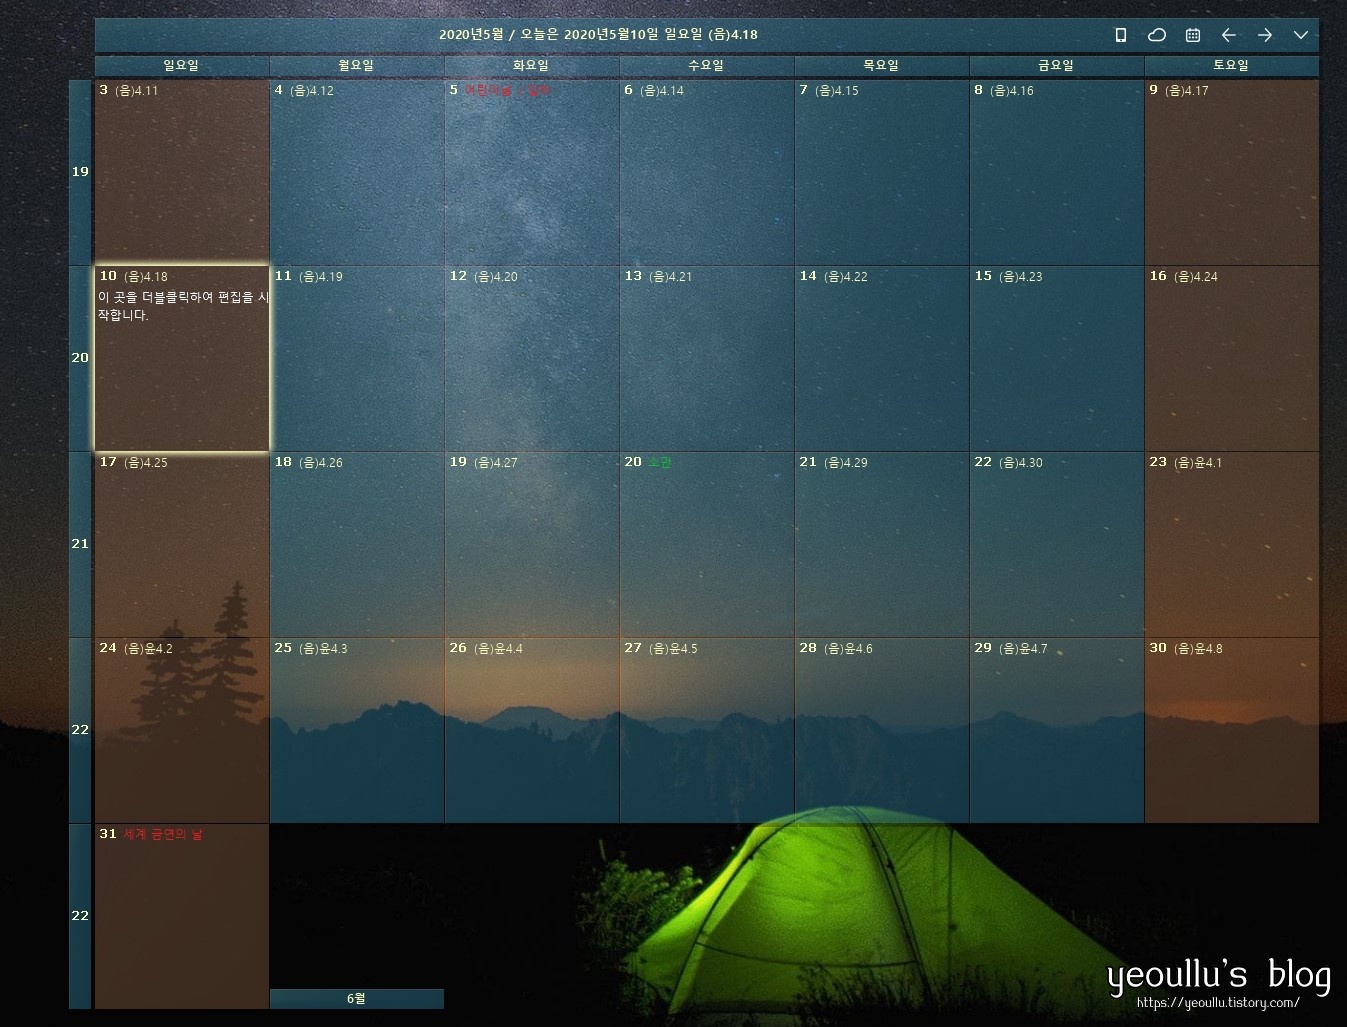The height and width of the screenshot is (1027, 1347).
Task: Select the May 25 (음)윤4.3 cell
Action: point(357,730)
